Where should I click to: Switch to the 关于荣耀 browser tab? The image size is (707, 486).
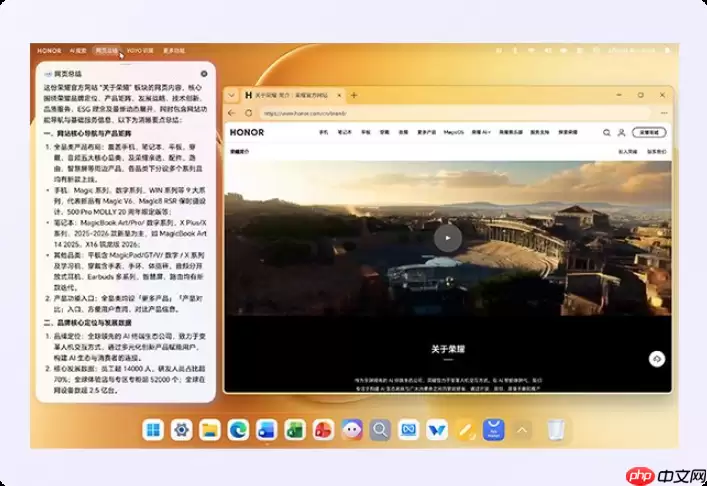[x=292, y=95]
